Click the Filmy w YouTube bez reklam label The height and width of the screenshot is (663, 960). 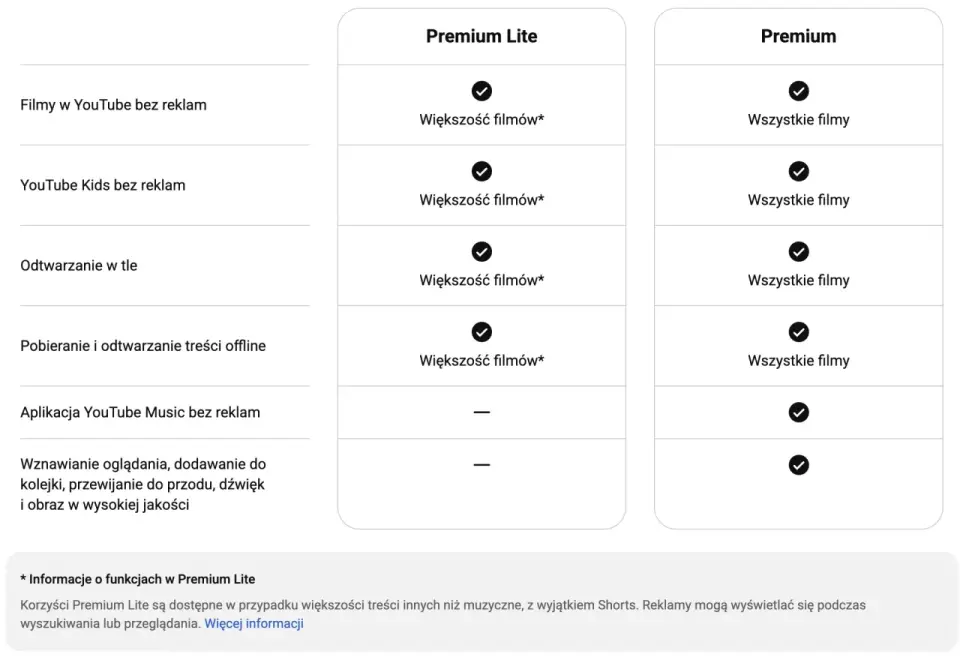pos(113,105)
